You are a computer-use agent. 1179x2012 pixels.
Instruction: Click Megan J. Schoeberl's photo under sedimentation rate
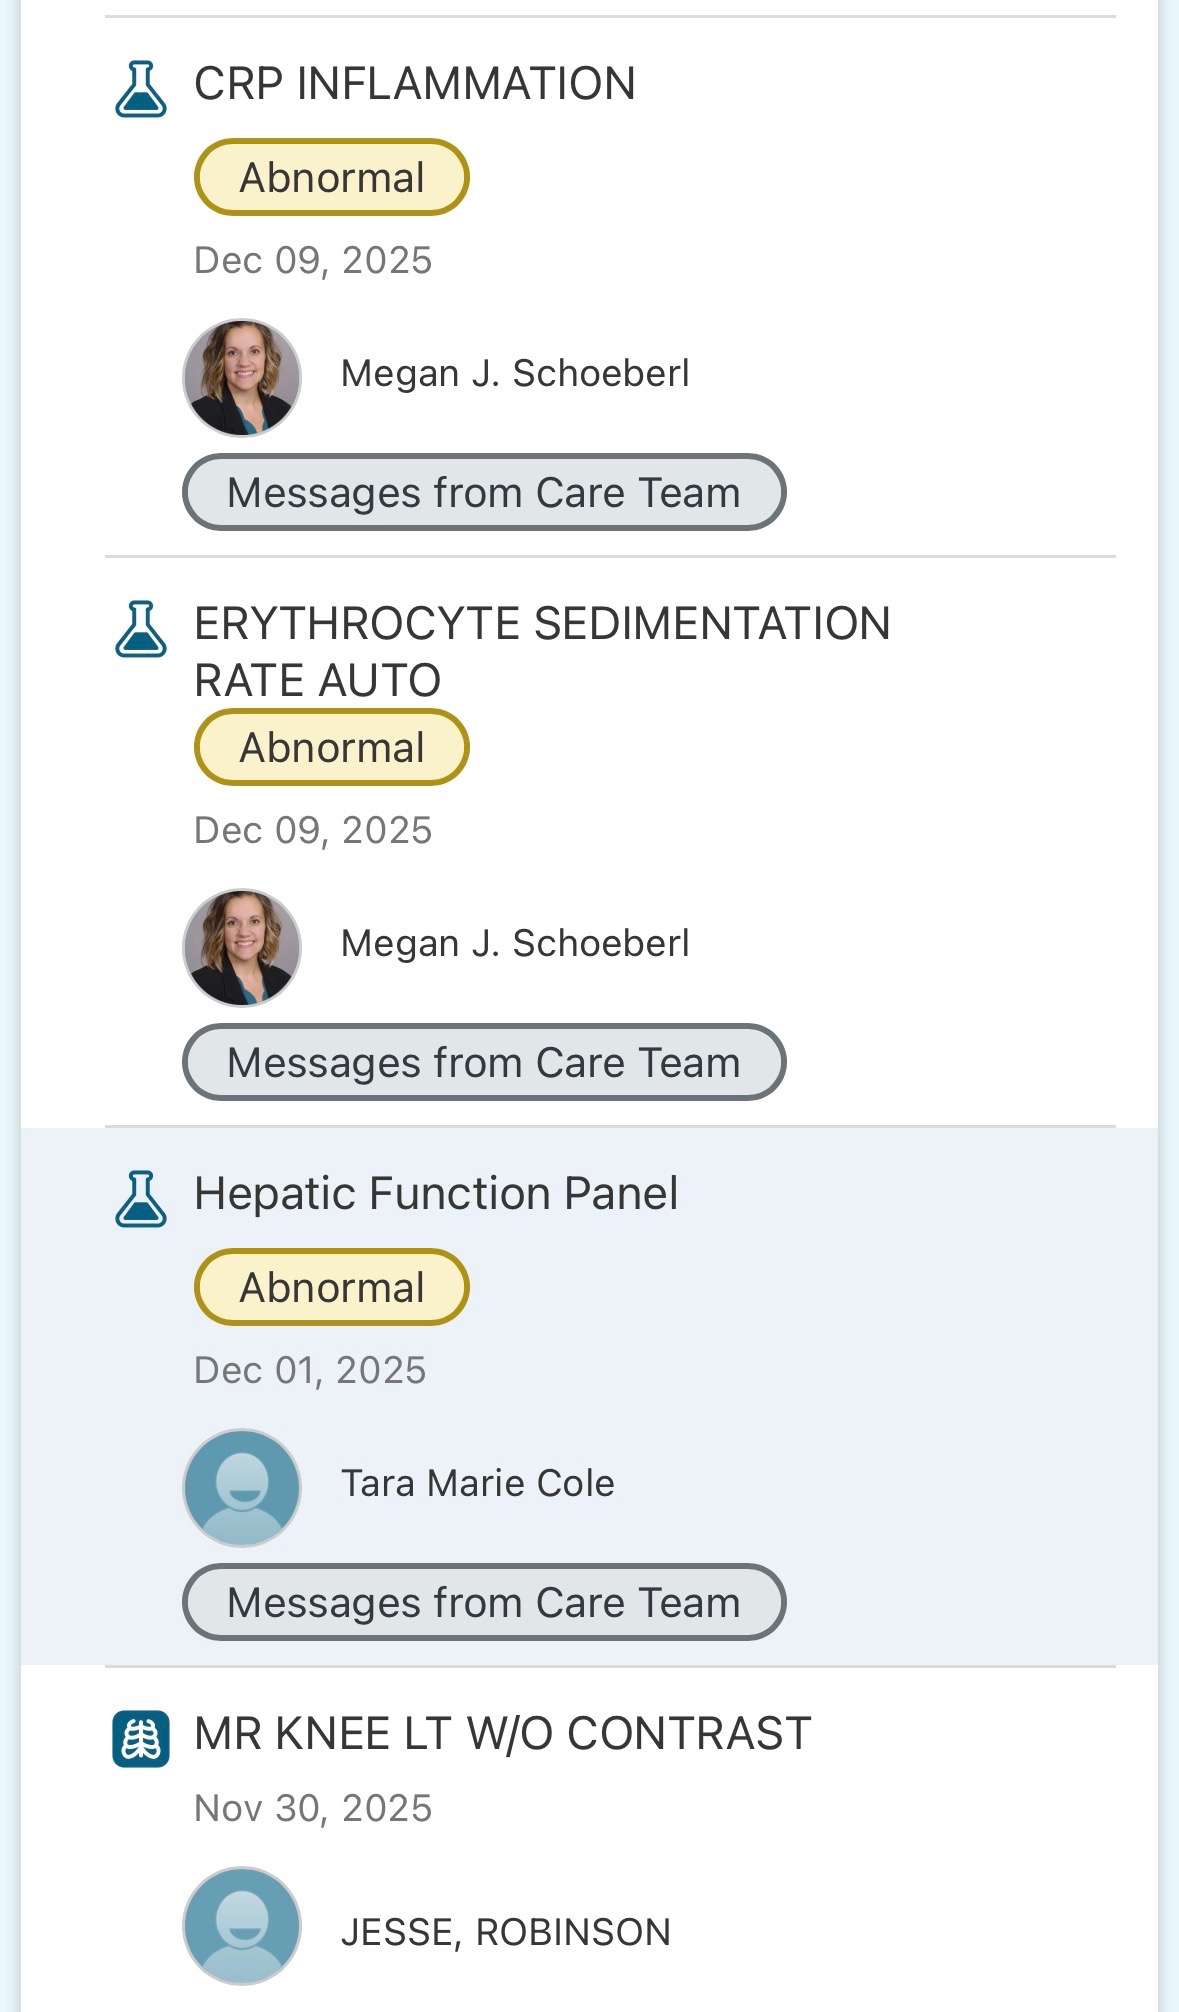coord(242,948)
